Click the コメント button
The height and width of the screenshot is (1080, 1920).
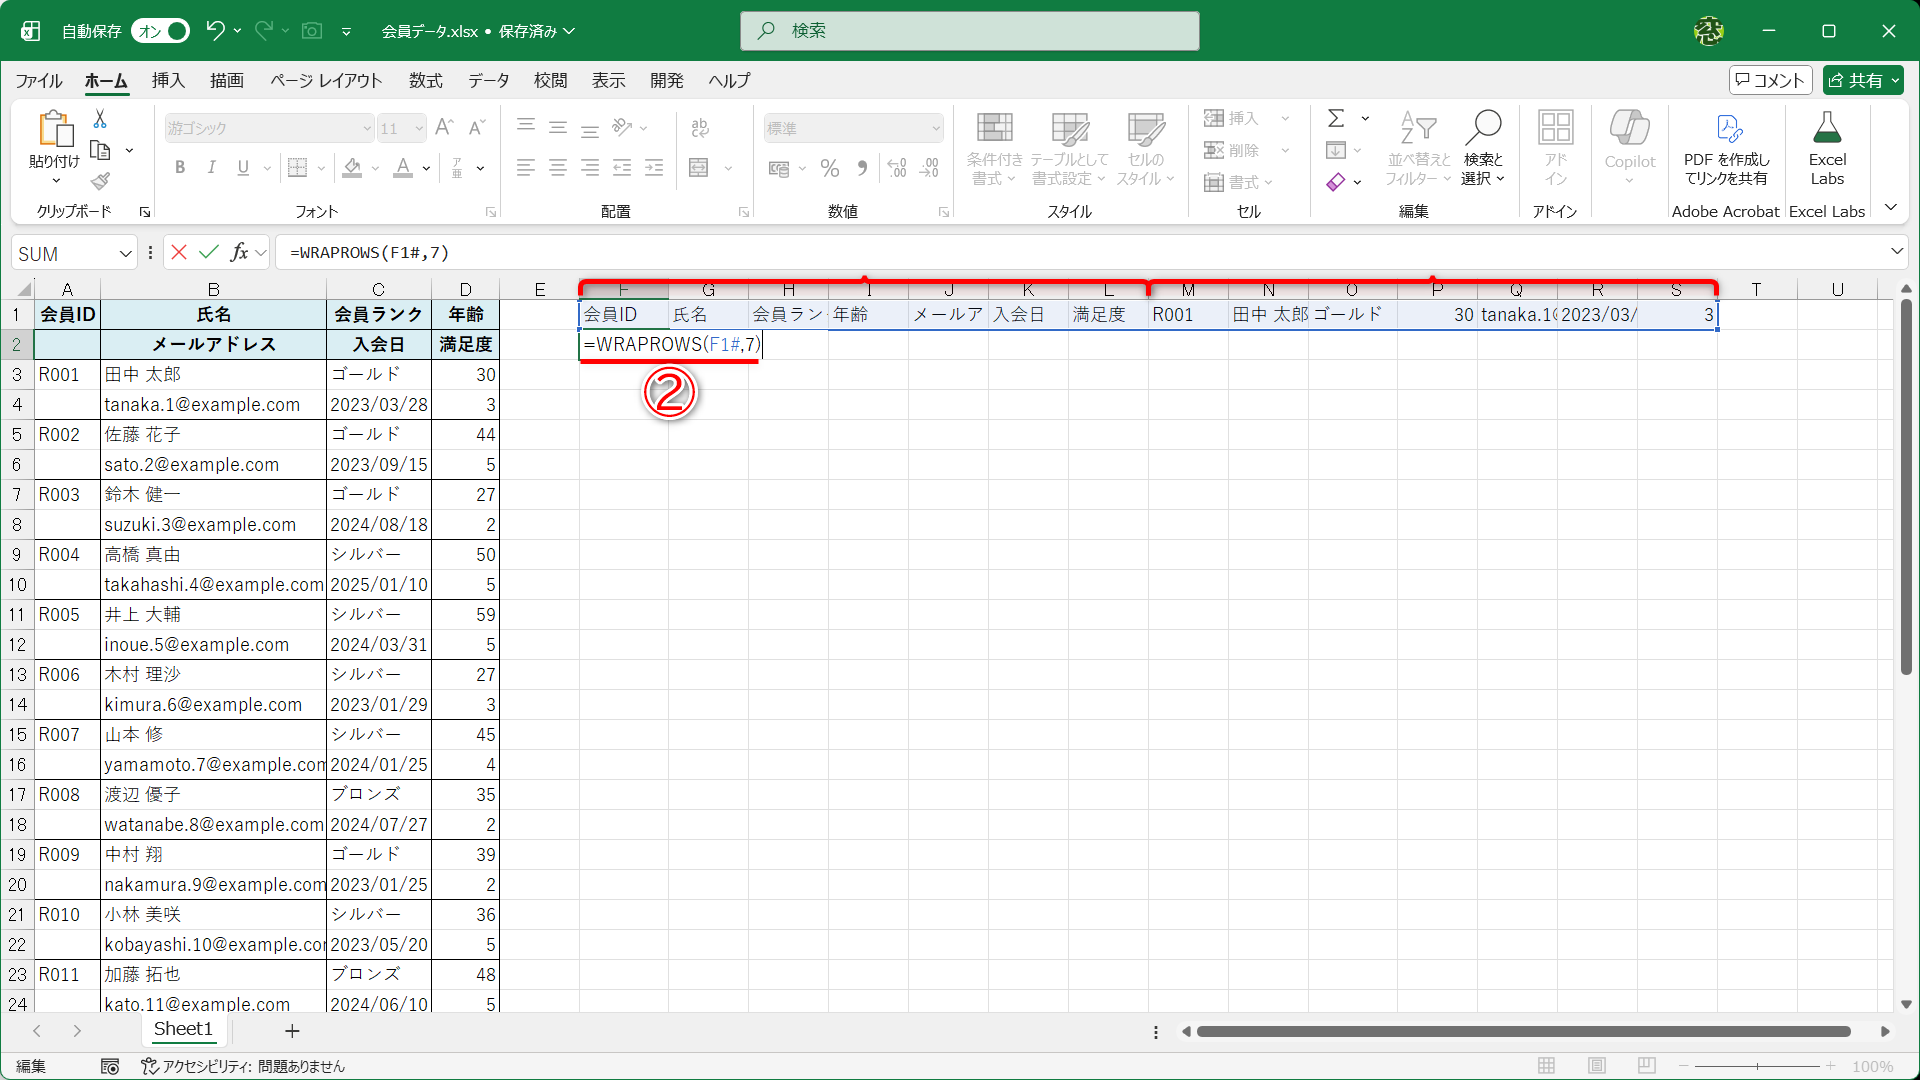click(1770, 80)
